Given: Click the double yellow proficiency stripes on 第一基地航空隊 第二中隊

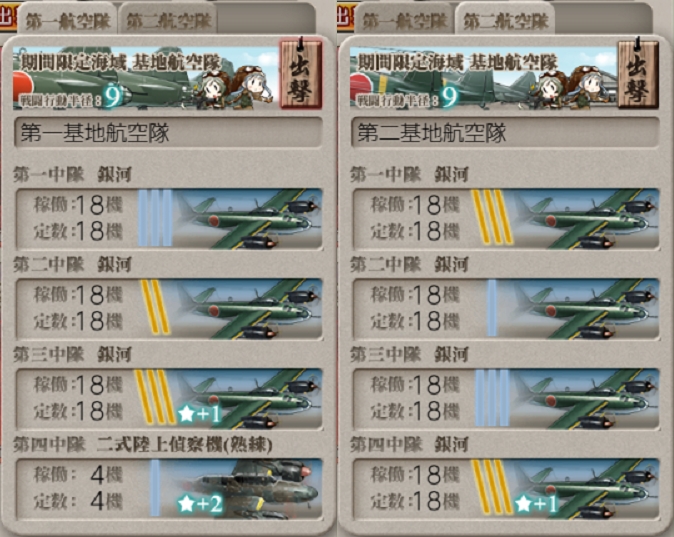Looking at the screenshot, I should pyautogui.click(x=156, y=307).
